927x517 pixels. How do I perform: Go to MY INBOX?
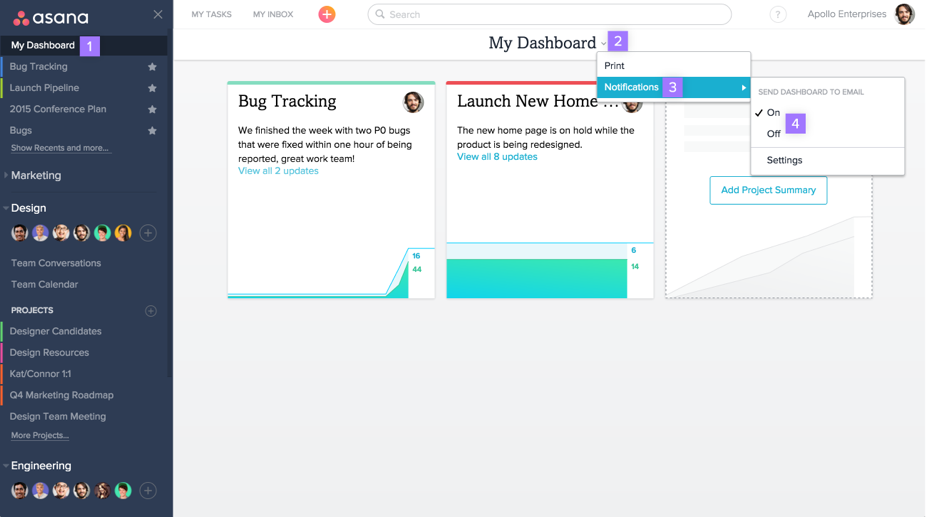coord(273,14)
